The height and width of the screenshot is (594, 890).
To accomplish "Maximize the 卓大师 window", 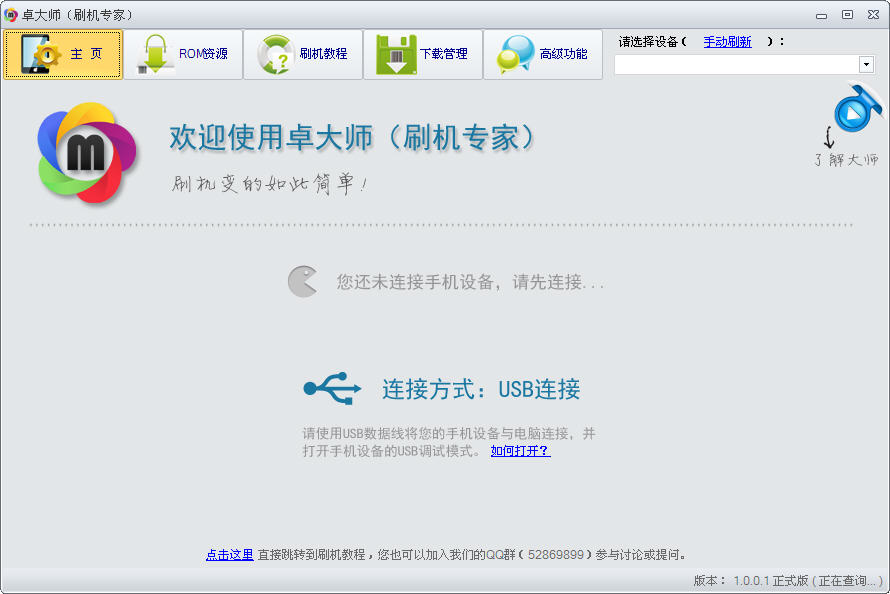I will tap(847, 15).
